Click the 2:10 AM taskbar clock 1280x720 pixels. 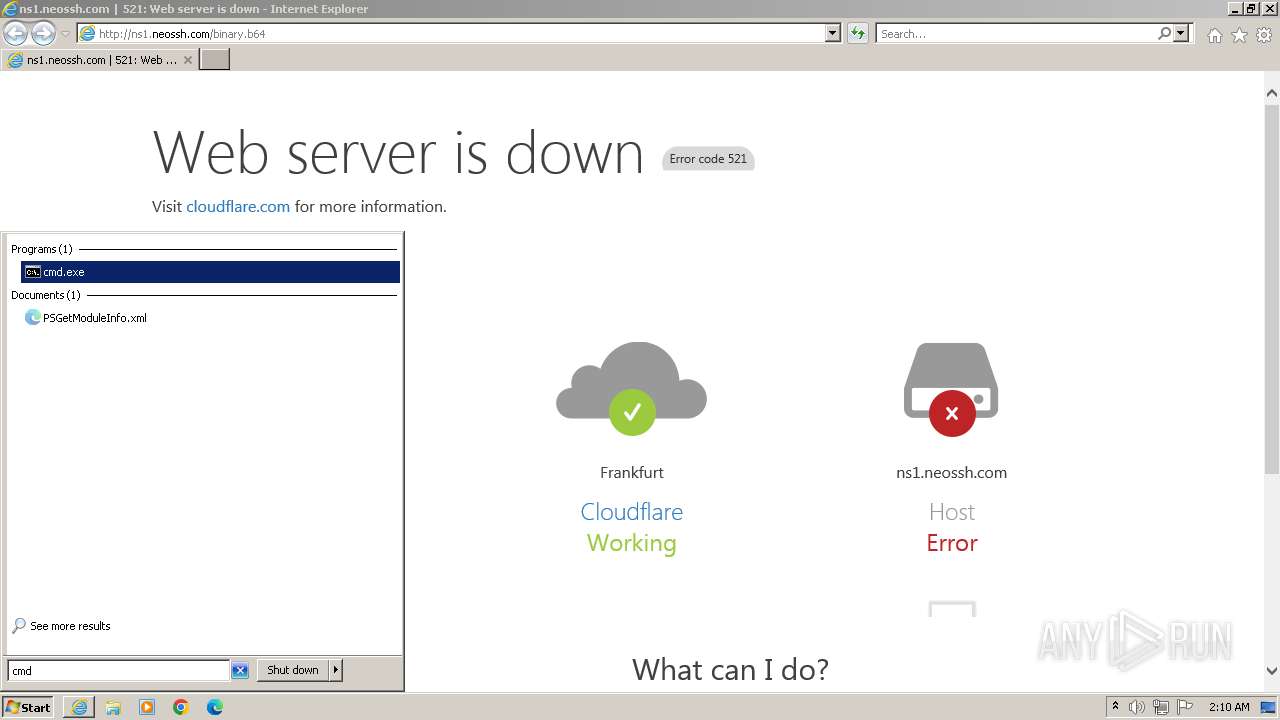[1229, 707]
